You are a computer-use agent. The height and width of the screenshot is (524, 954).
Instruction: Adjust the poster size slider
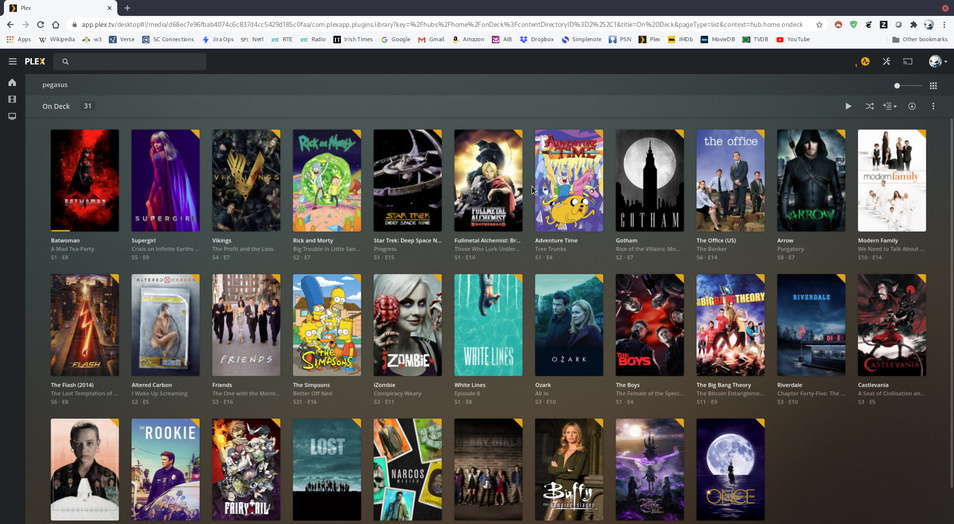[x=908, y=86]
